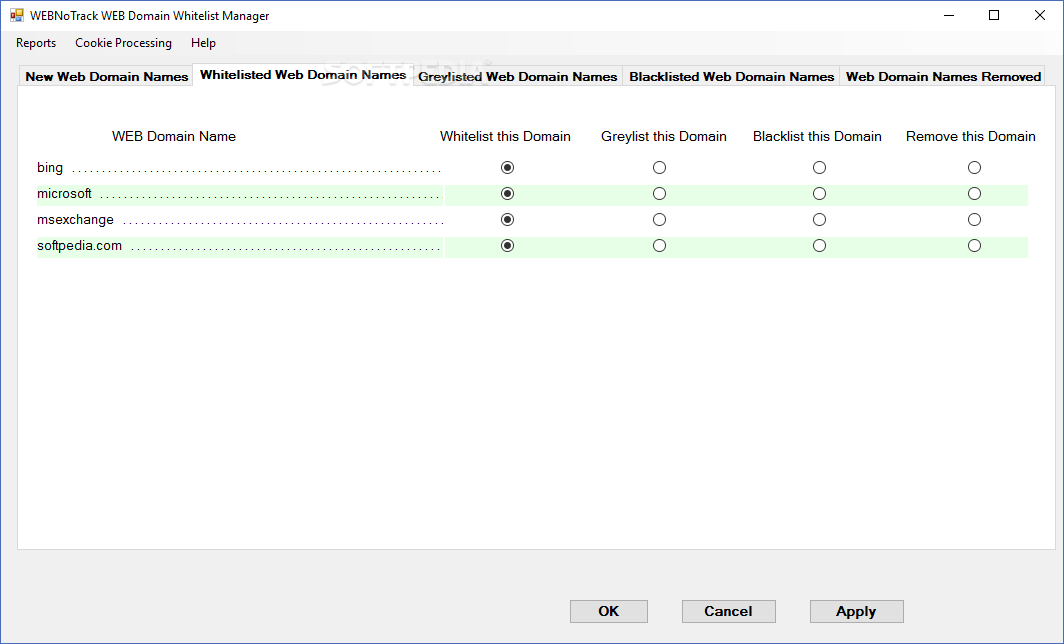Mark msexchange domain for removal
Image resolution: width=1064 pixels, height=644 pixels.
(974, 220)
